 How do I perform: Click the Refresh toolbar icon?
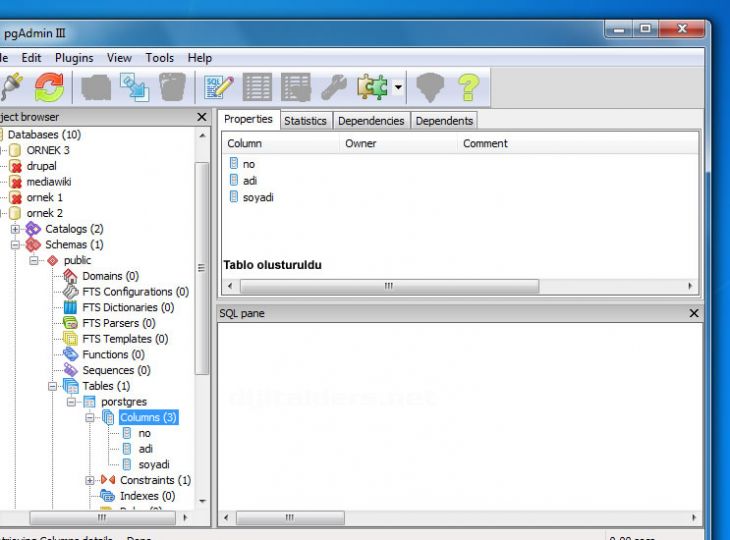(49, 87)
